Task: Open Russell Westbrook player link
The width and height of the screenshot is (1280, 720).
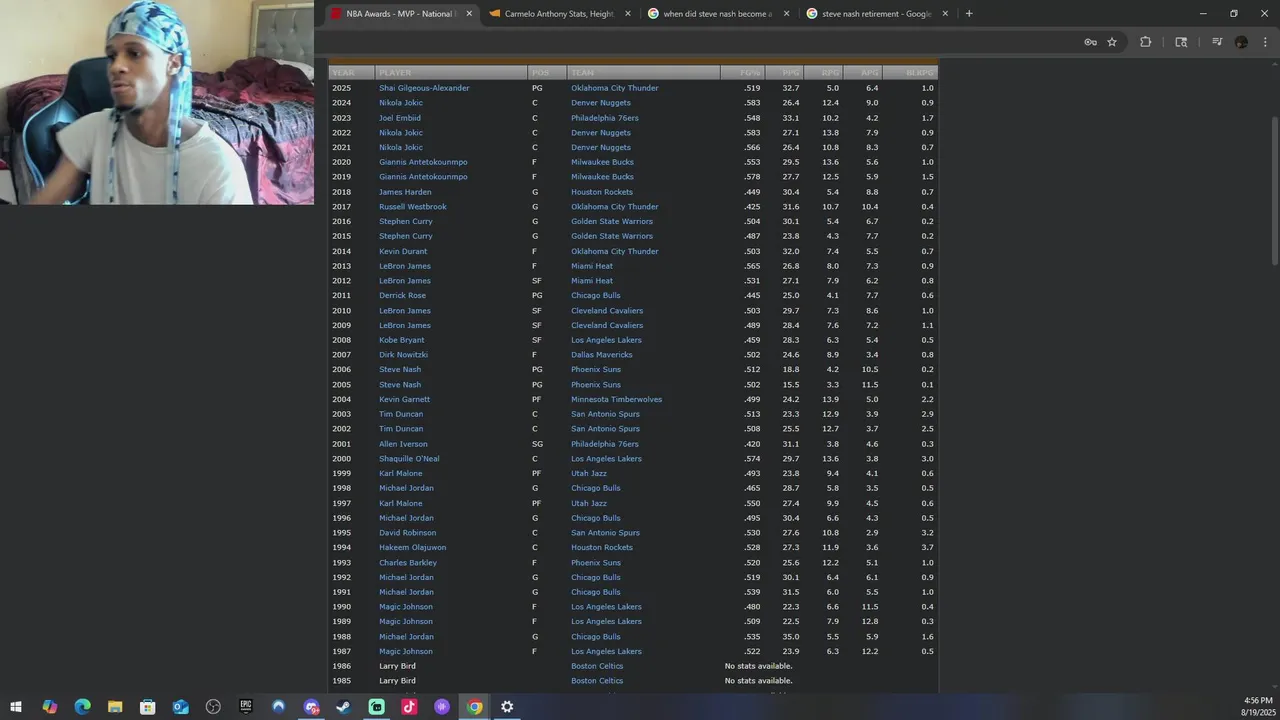Action: click(413, 207)
